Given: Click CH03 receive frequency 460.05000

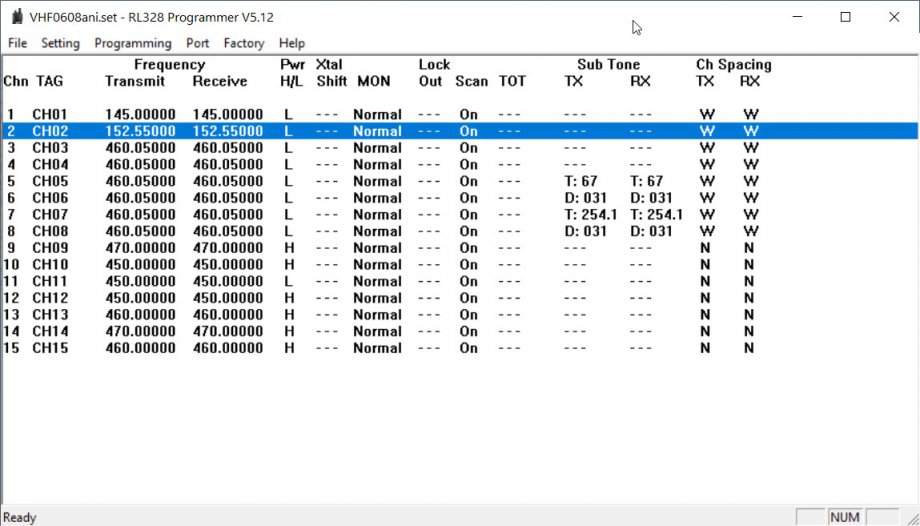Looking at the screenshot, I should (228, 148).
